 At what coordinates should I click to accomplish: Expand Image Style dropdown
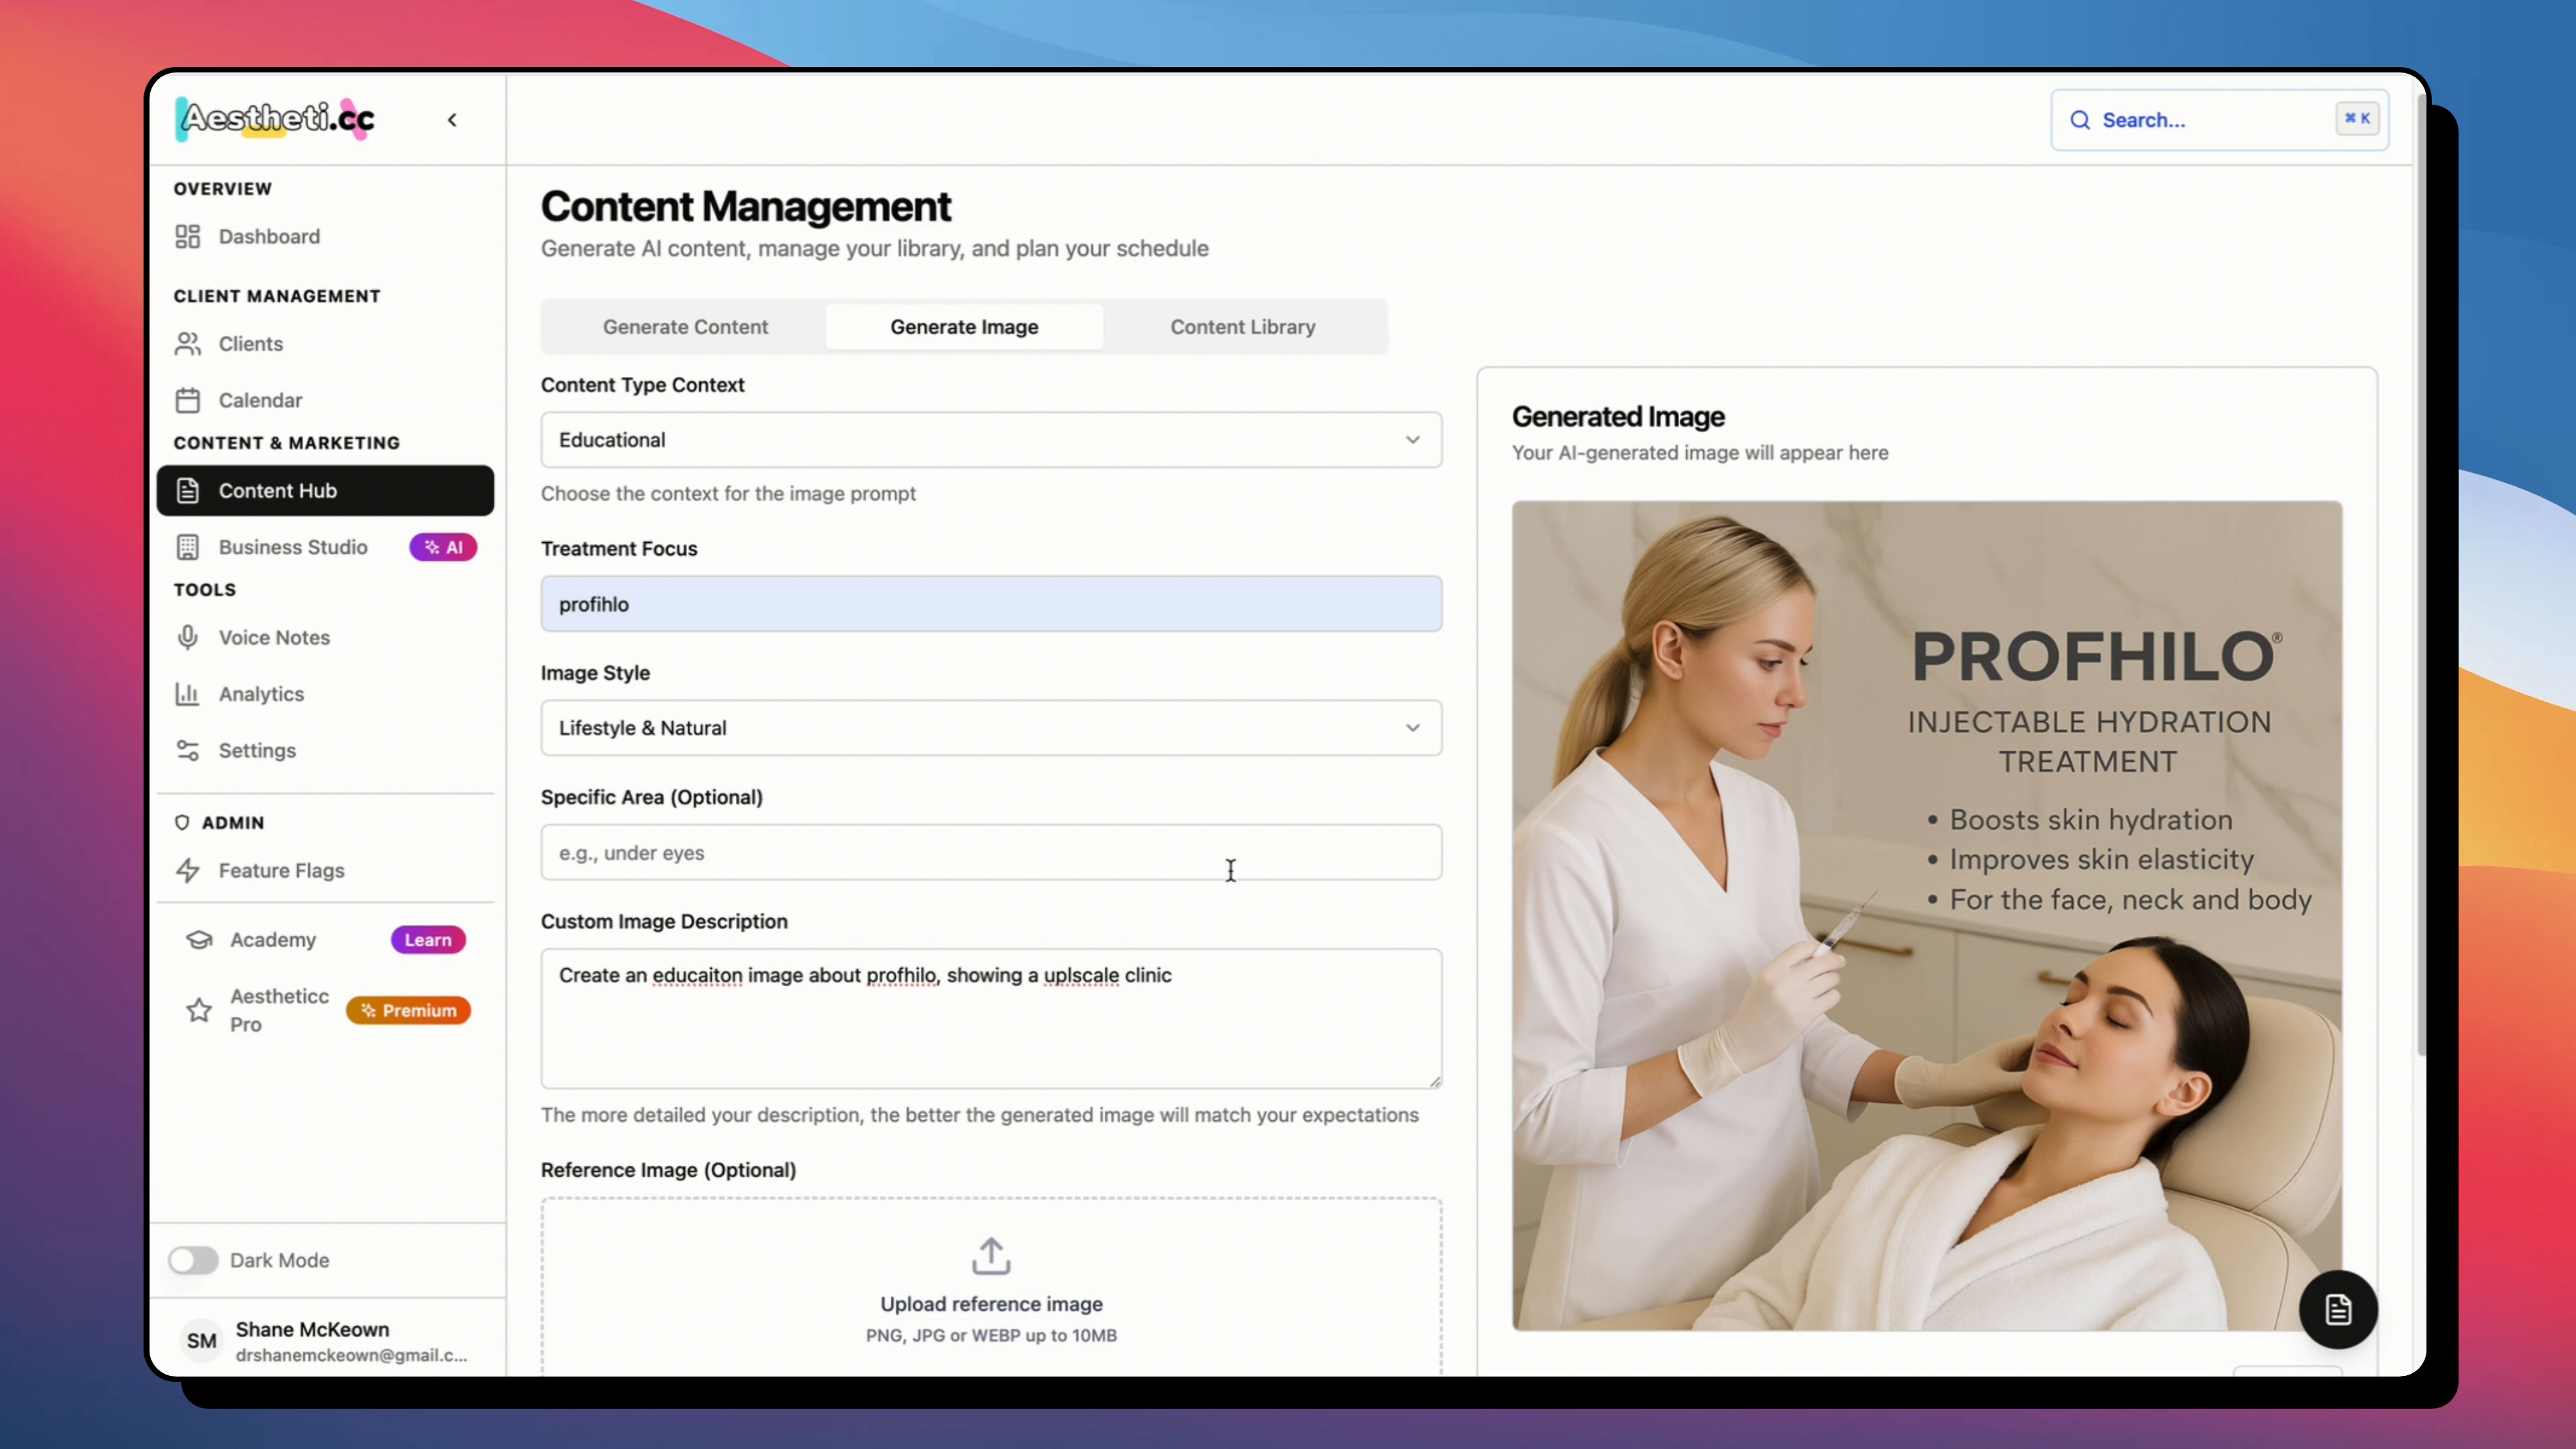tap(990, 728)
